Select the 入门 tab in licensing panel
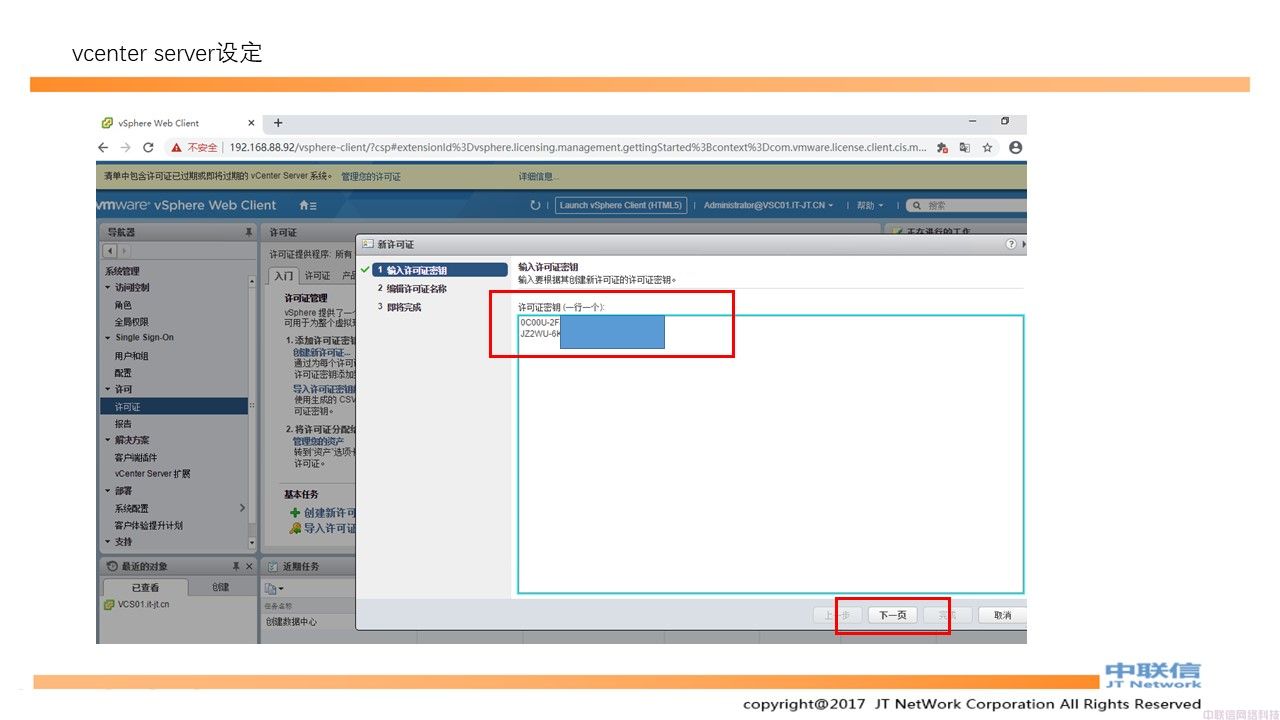The image size is (1280, 720). 284,275
